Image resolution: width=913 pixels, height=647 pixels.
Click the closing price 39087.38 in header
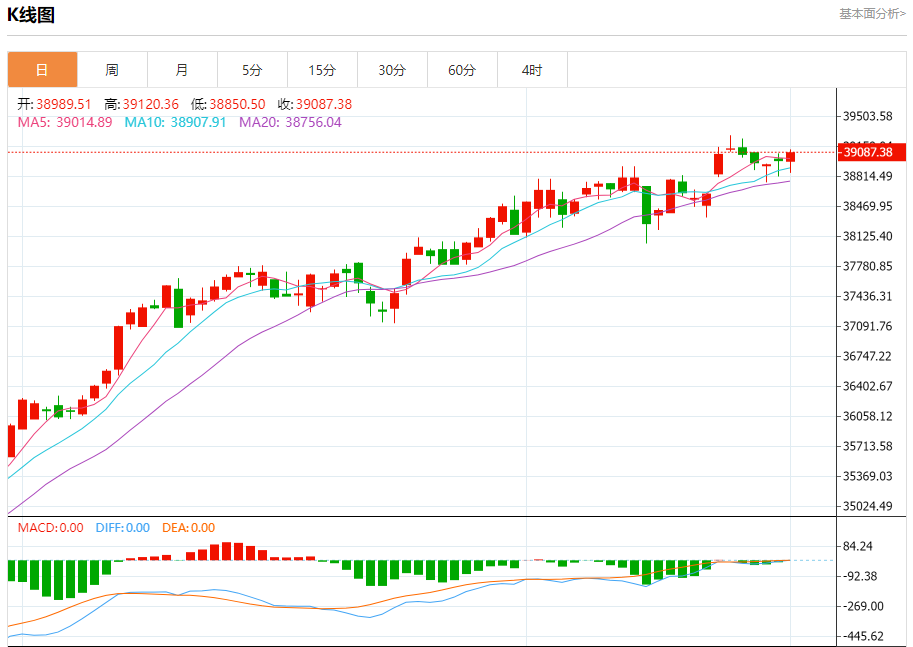[x=324, y=104]
